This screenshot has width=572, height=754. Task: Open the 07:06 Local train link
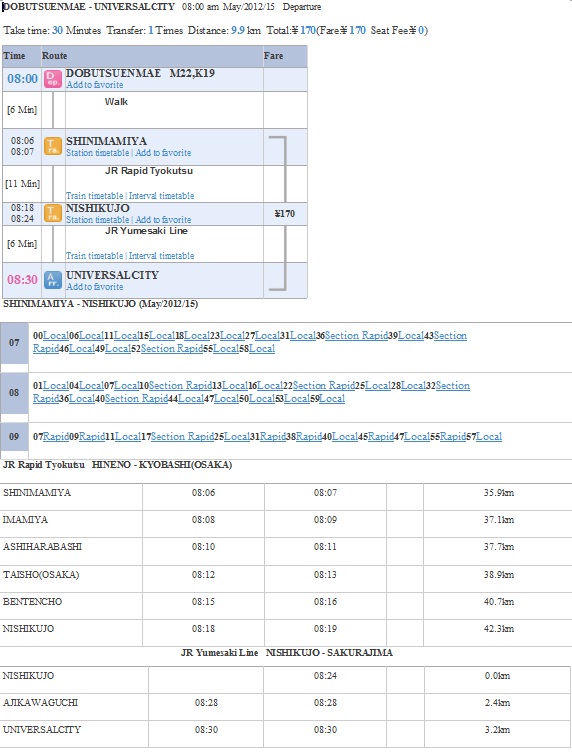pos(91,336)
